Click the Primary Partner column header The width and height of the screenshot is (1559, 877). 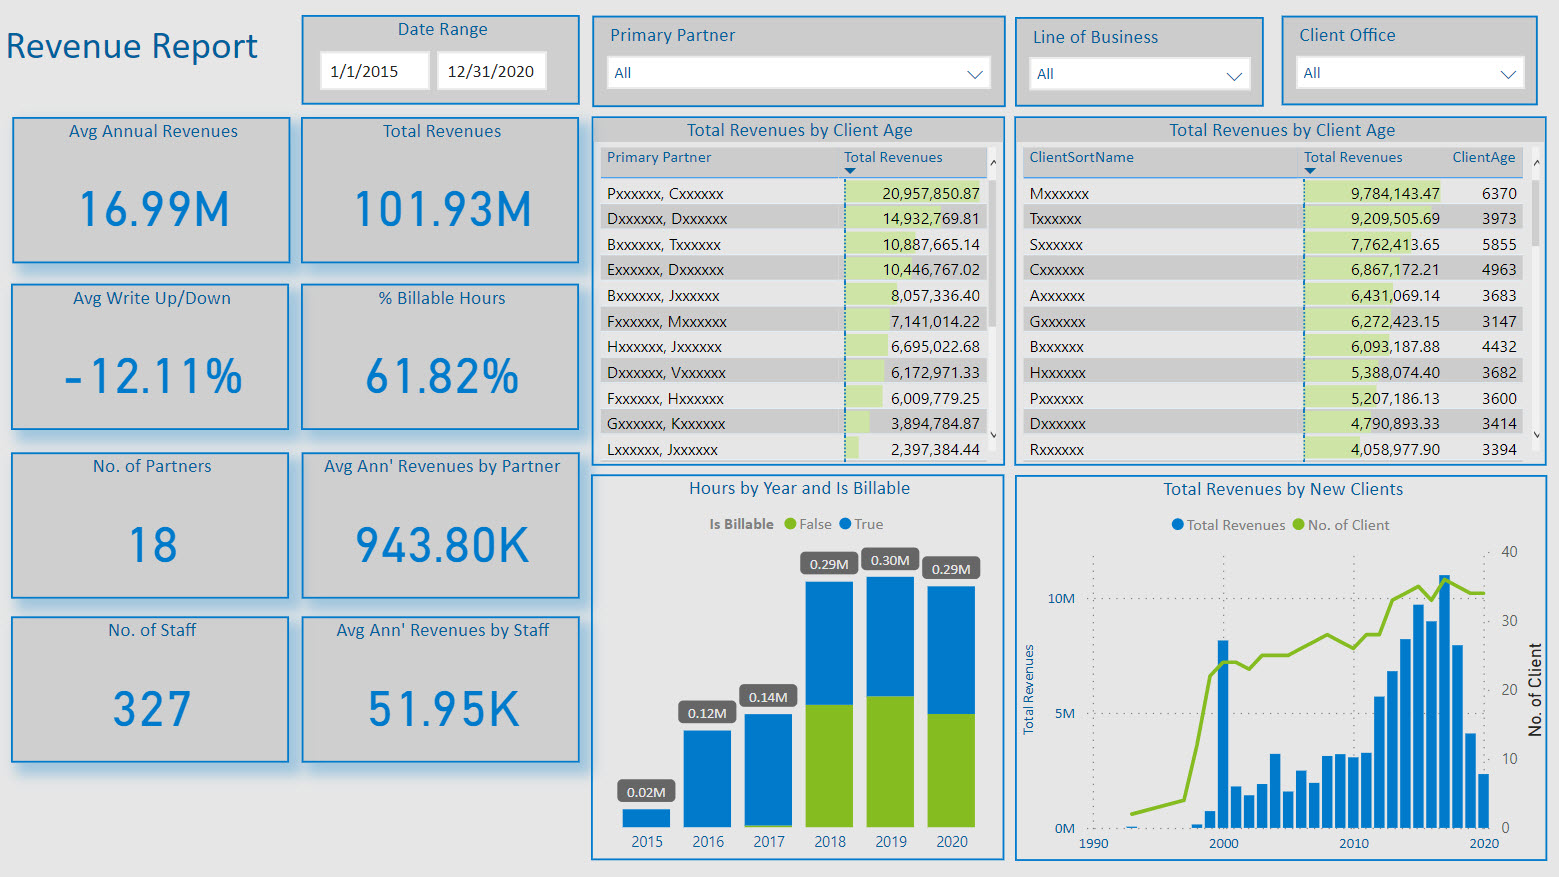[659, 157]
